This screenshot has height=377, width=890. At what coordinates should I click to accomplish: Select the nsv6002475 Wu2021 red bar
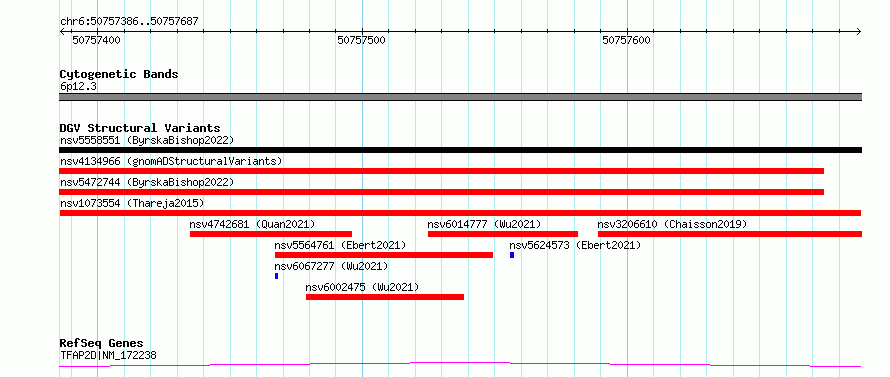click(x=385, y=297)
